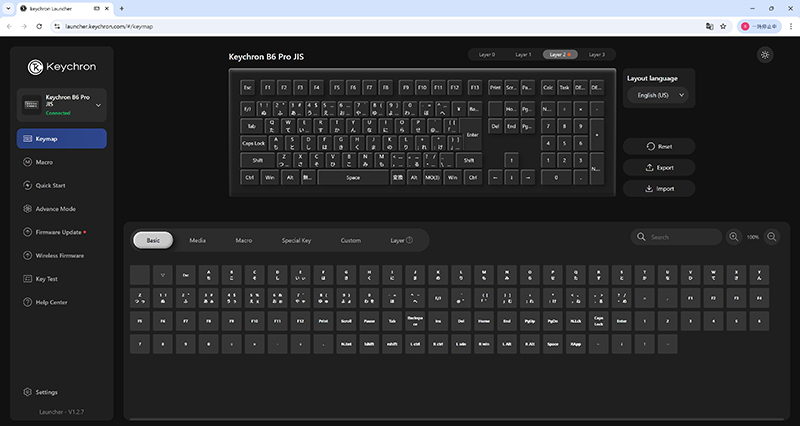This screenshot has width=800, height=426.
Task: Switch to Layer 3
Action: [596, 55]
